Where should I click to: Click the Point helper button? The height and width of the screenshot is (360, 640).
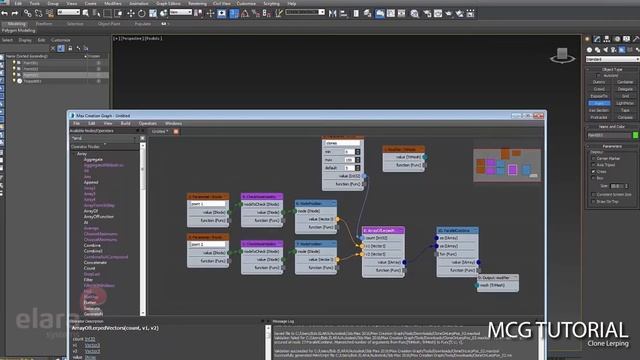pos(599,103)
